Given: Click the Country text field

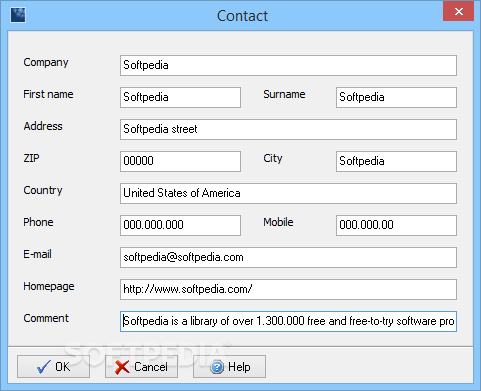Looking at the screenshot, I should click(288, 193).
